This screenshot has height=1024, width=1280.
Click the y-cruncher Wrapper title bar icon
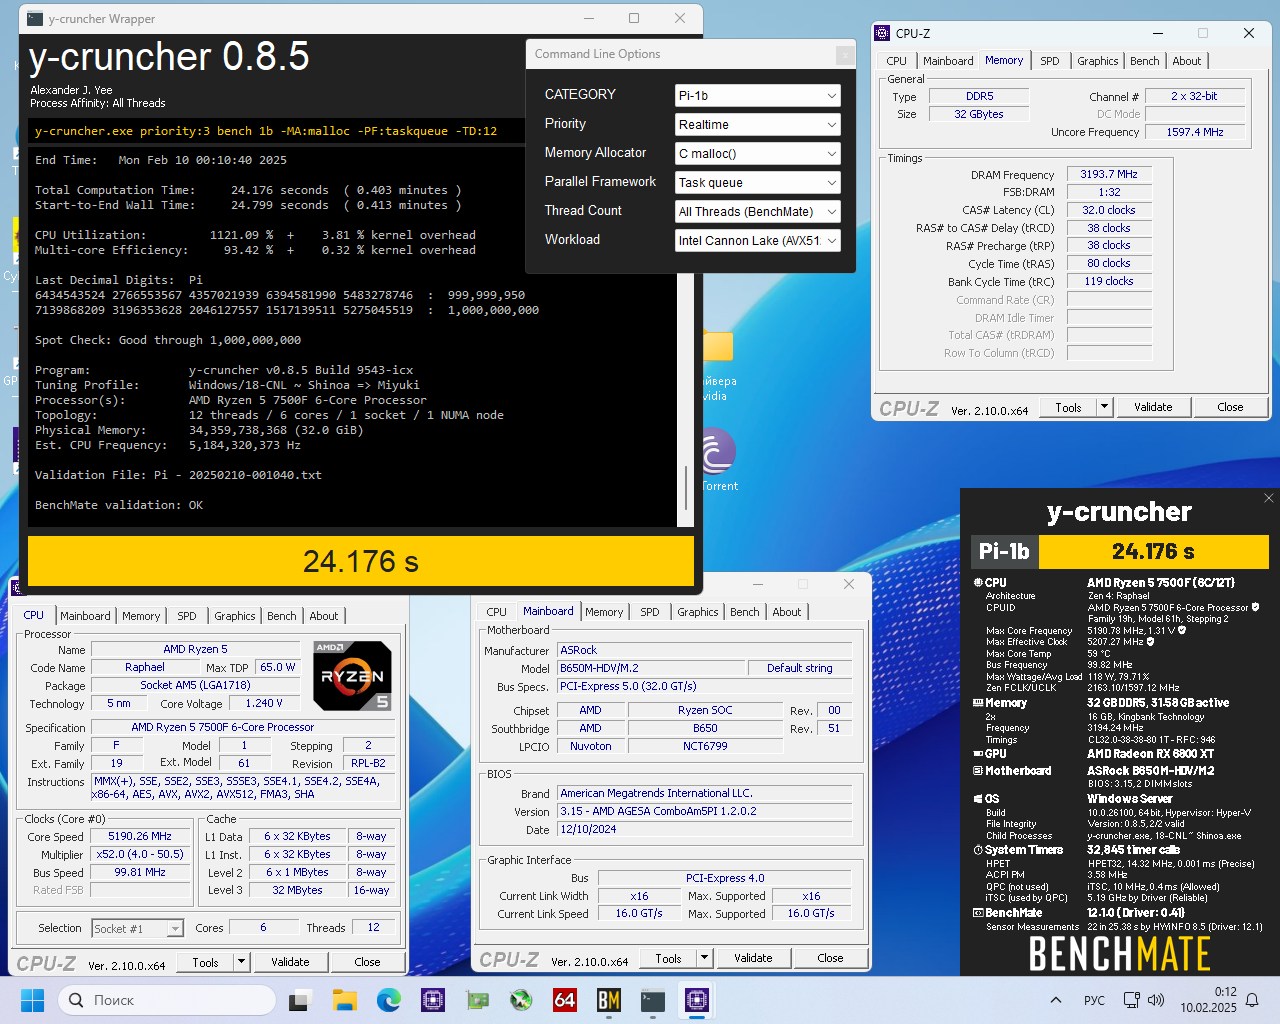(x=35, y=18)
